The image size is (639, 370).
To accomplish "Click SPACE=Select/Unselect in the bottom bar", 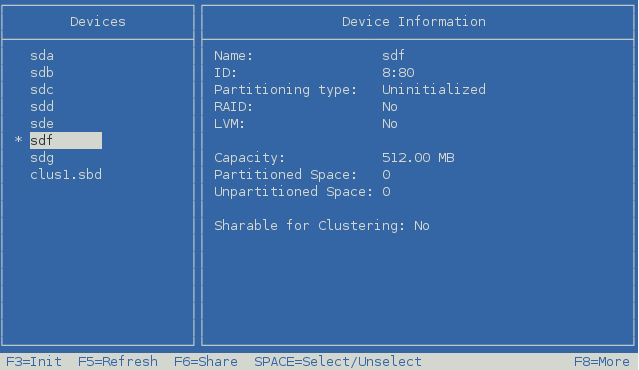I will pos(338,361).
